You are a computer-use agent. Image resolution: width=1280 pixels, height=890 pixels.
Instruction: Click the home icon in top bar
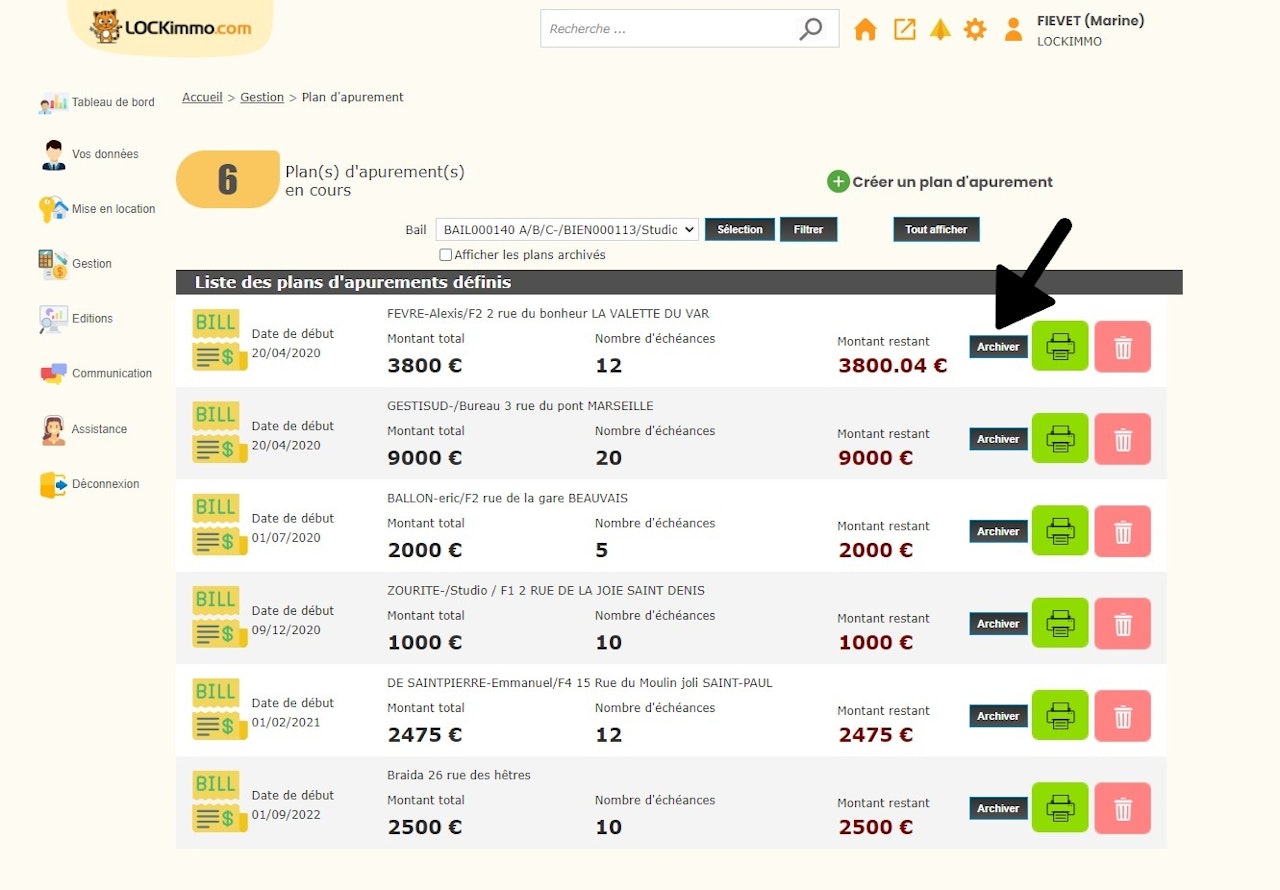pos(865,30)
